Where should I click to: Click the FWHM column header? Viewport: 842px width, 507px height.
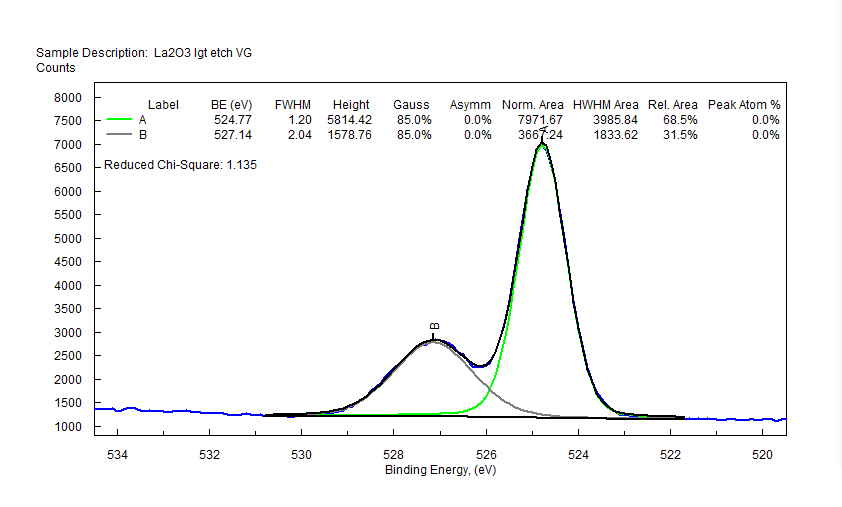(293, 105)
